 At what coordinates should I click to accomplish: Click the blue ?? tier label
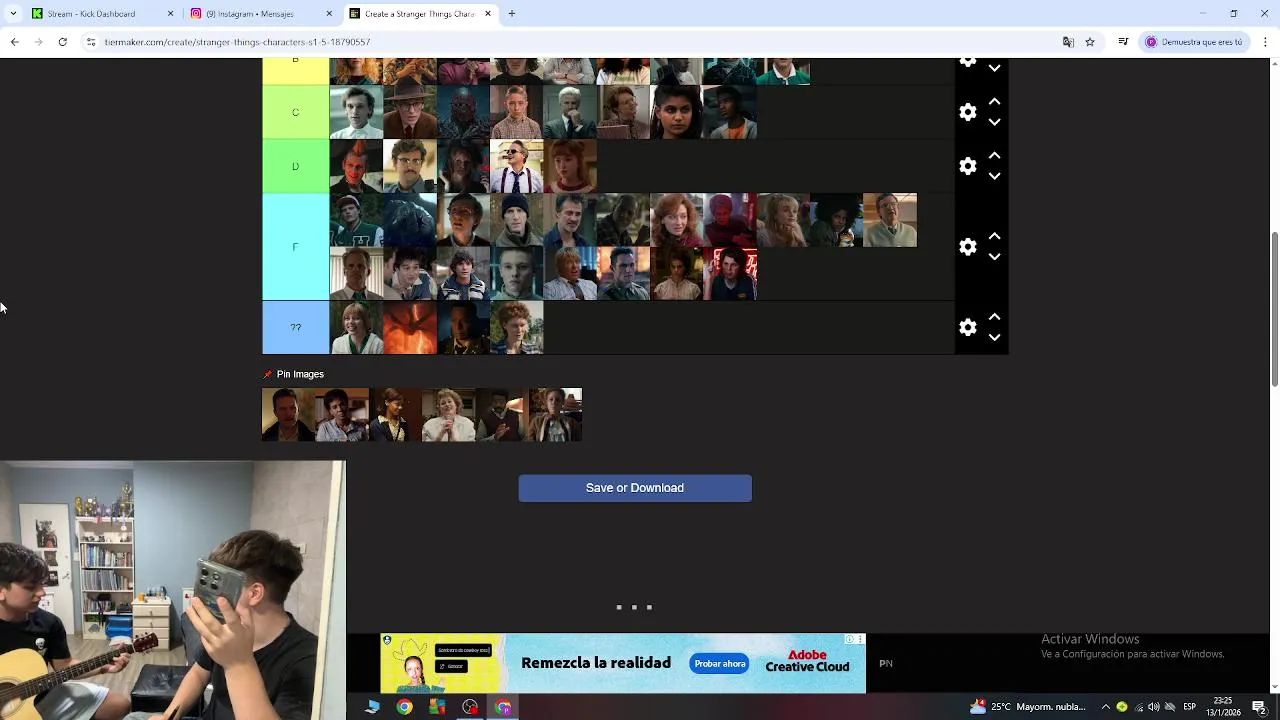[295, 328]
